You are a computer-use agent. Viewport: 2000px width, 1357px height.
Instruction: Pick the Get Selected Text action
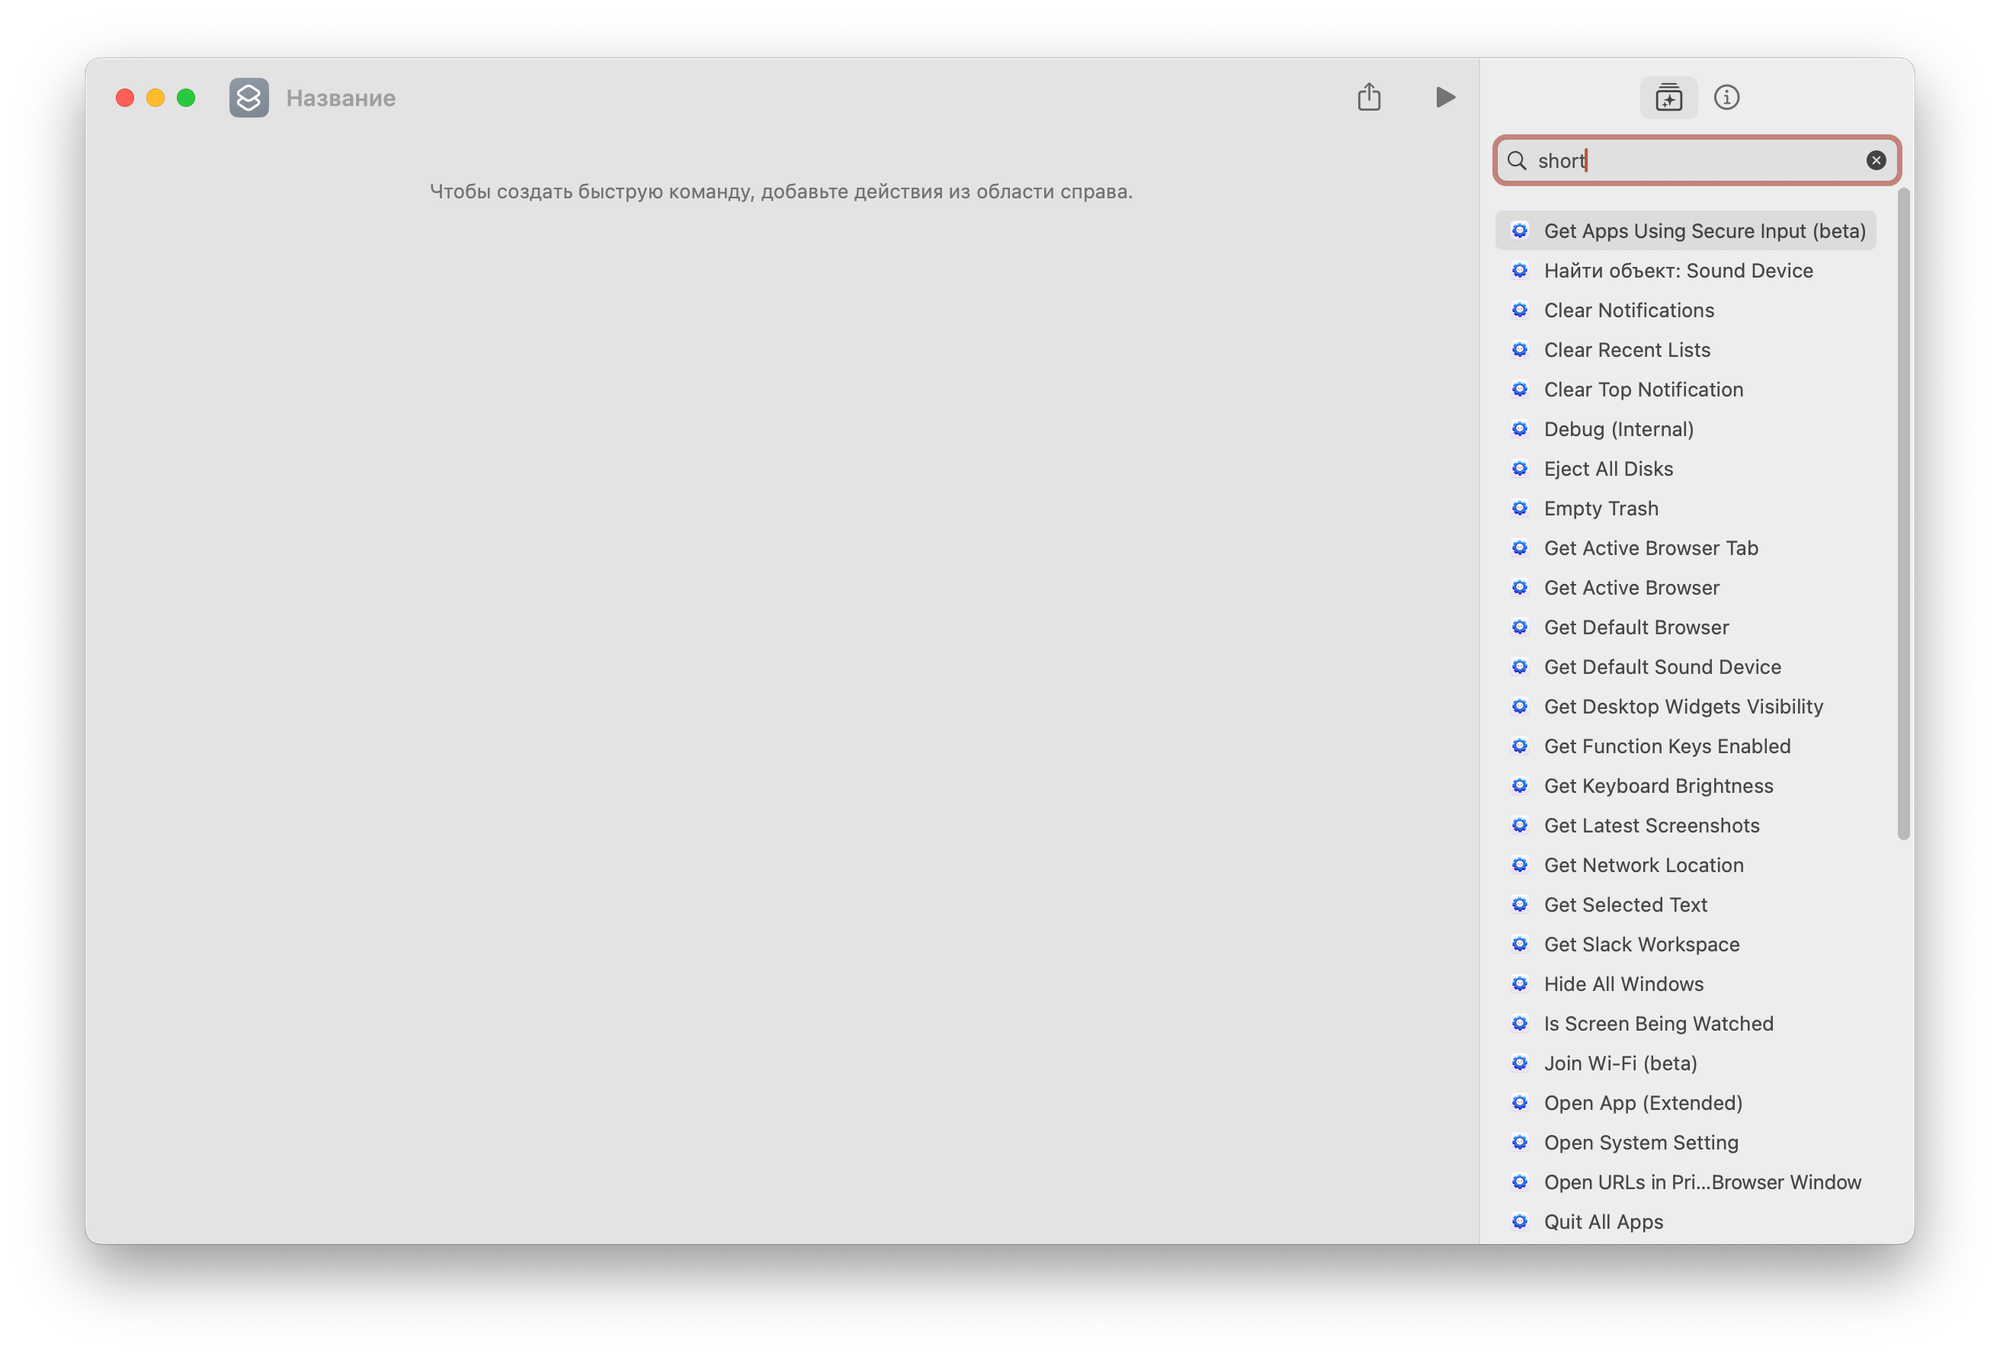click(x=1625, y=905)
